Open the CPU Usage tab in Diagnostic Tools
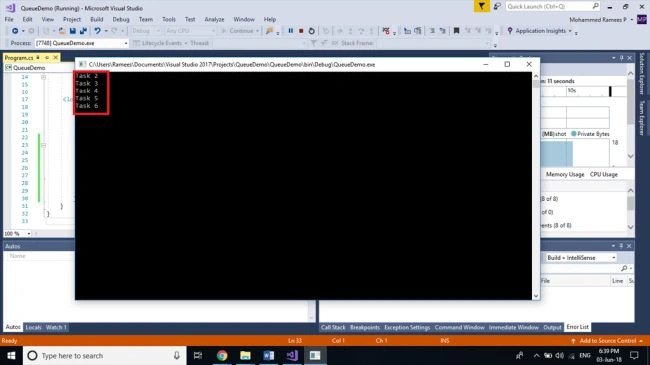Screen dimensions: 650x365 [x=604, y=174]
